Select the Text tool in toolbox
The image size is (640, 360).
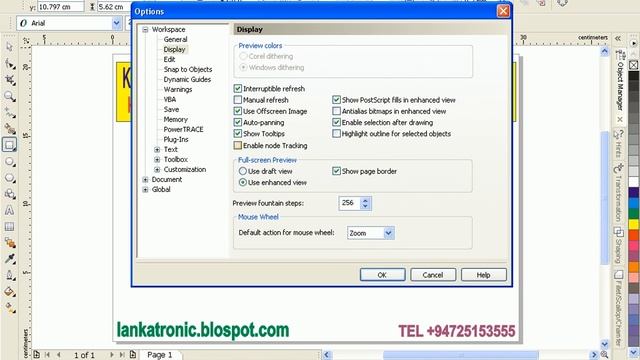(9, 211)
